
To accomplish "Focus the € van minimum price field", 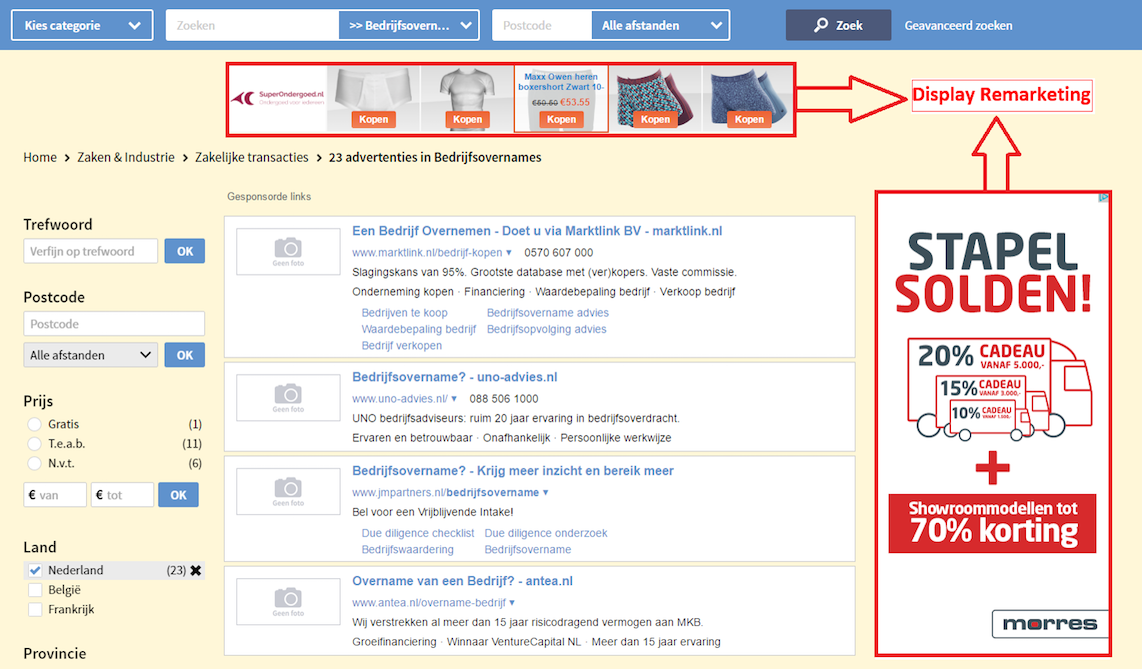I will point(55,495).
